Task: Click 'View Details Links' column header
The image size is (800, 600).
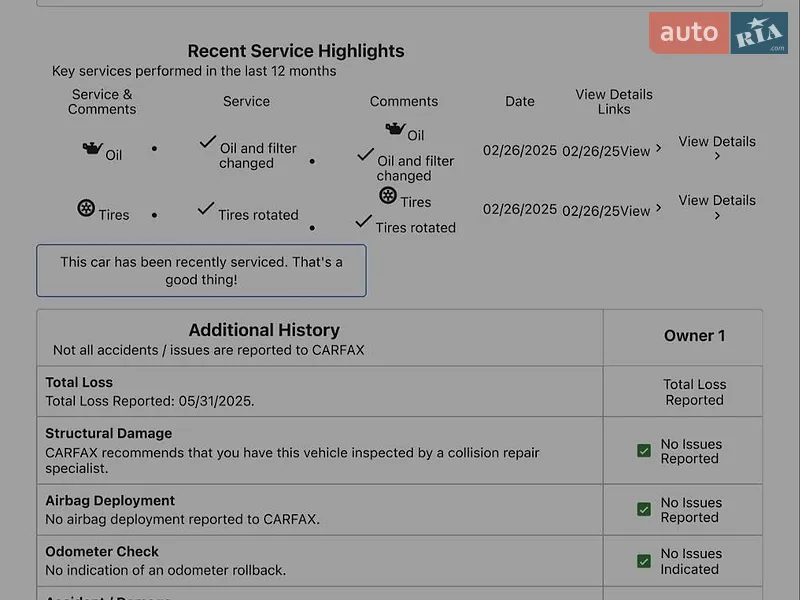Action: point(614,102)
